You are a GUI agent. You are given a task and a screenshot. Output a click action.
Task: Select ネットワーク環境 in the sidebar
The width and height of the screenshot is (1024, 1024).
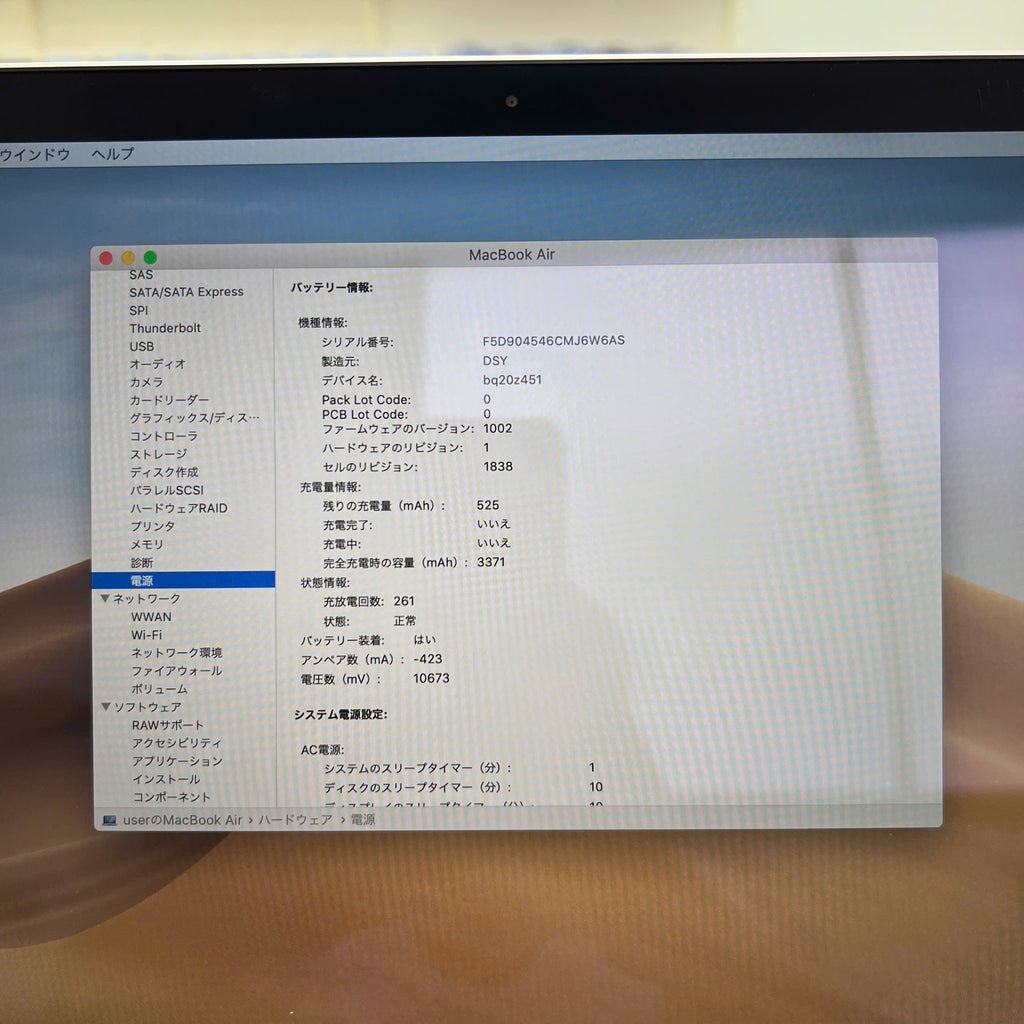point(176,652)
